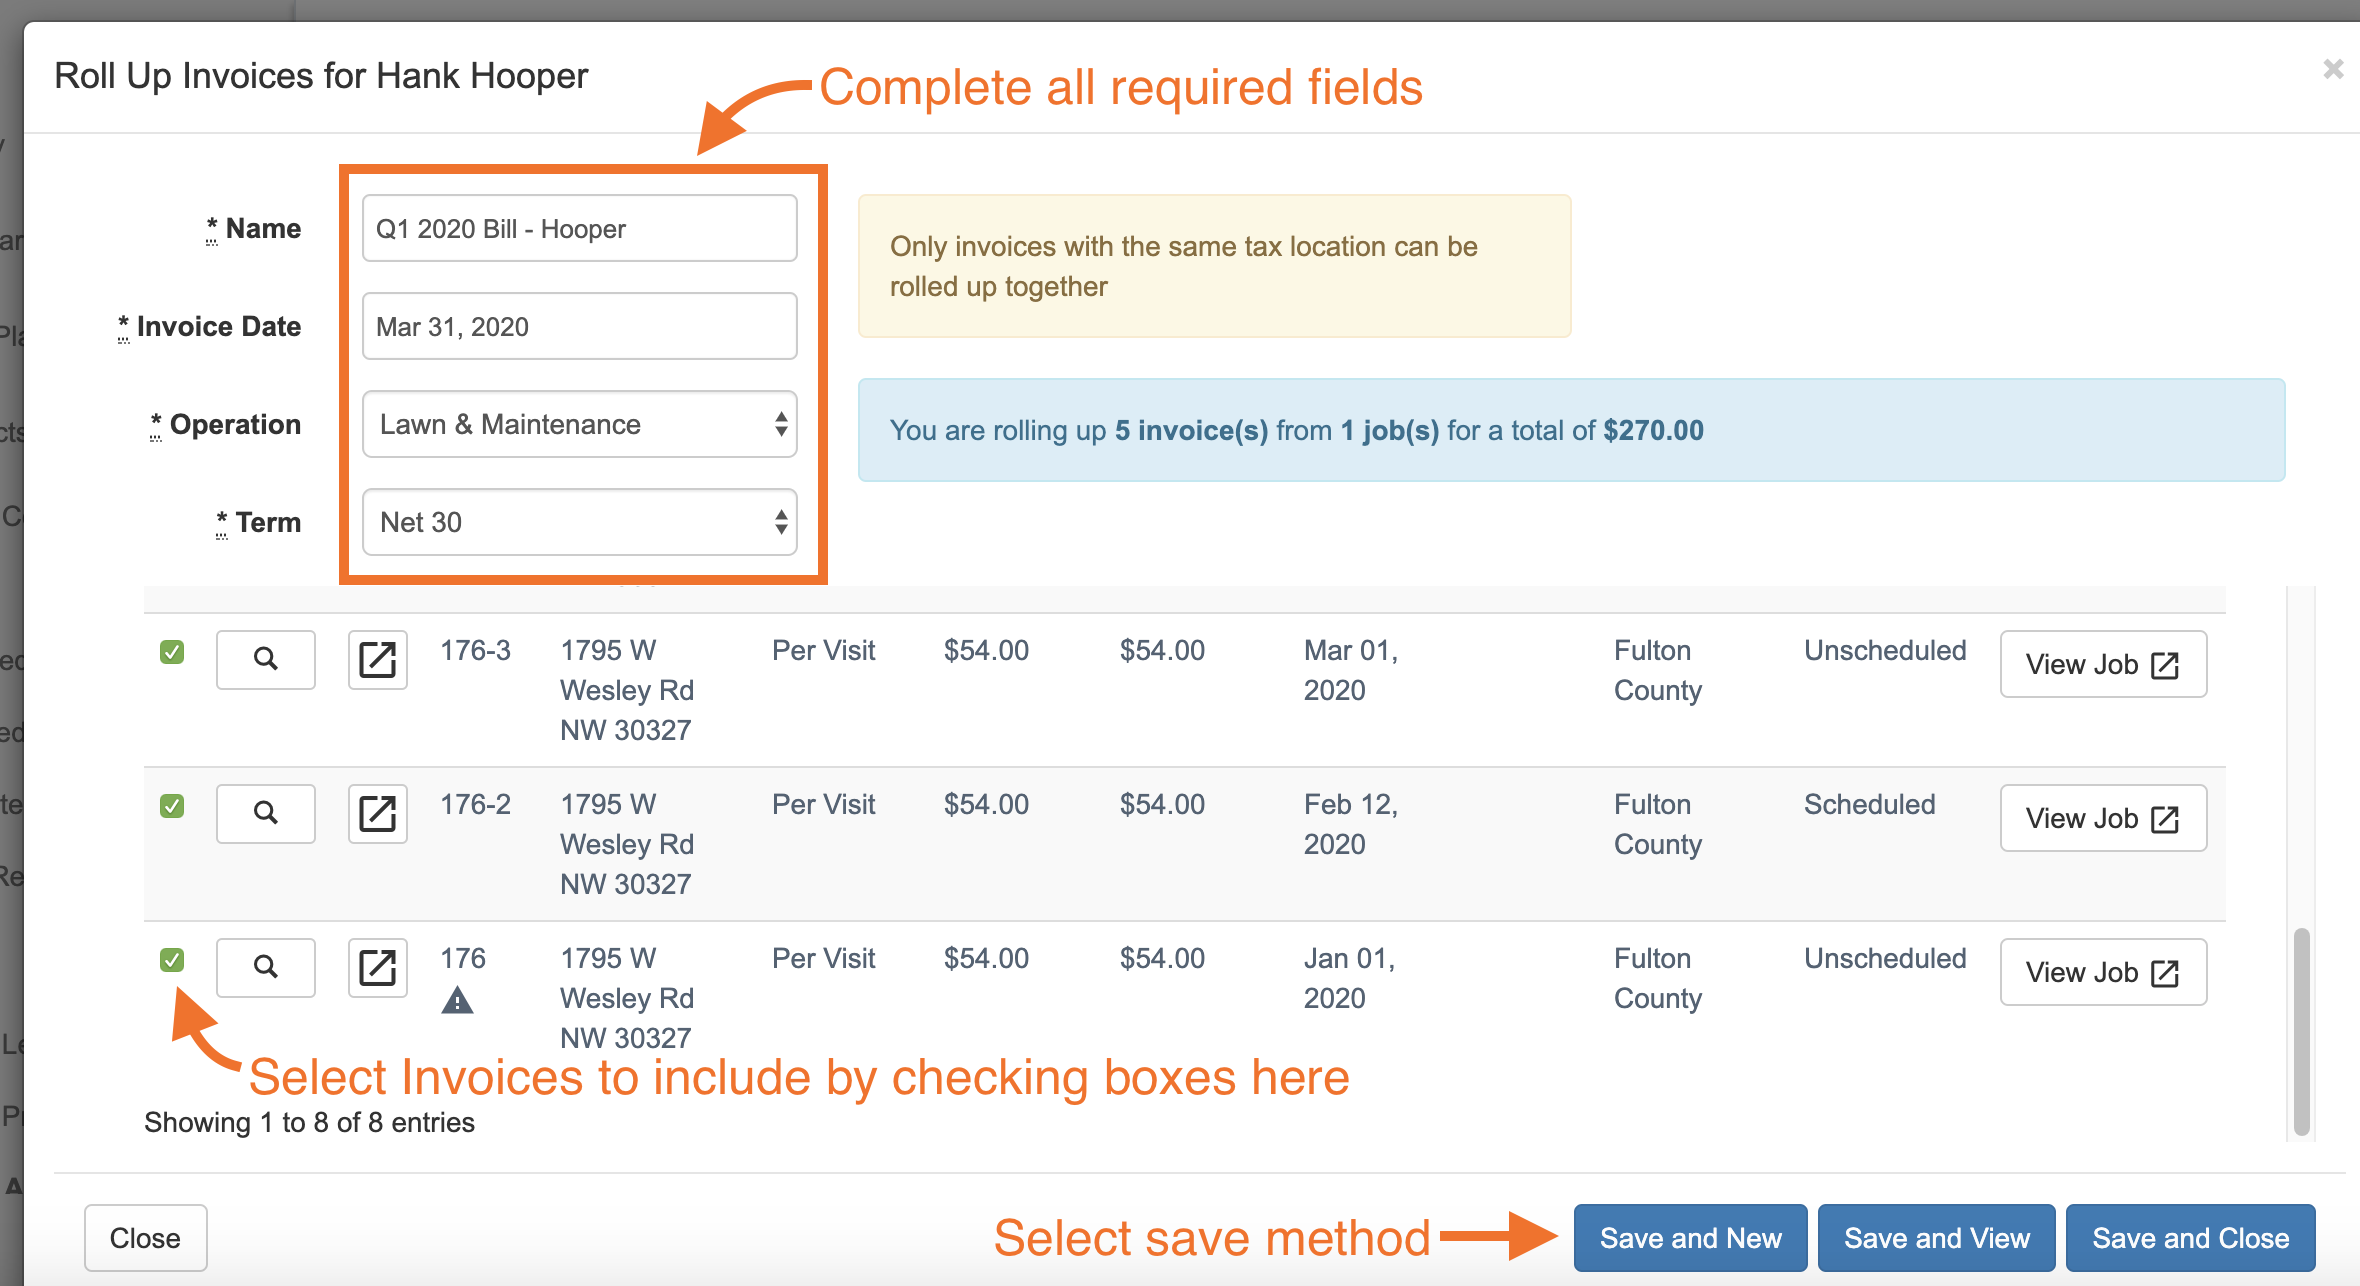The height and width of the screenshot is (1286, 2360).
Task: Click the Invoice Date field
Action: (x=579, y=326)
